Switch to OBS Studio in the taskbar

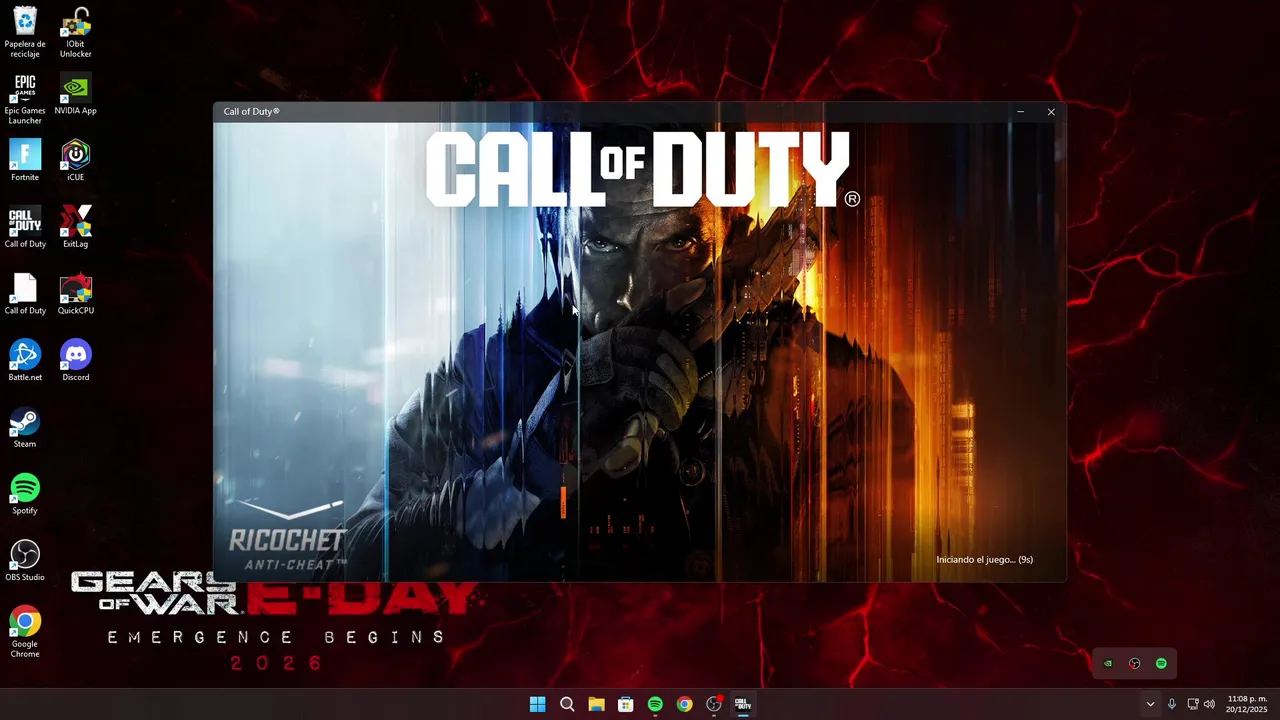pos(714,704)
